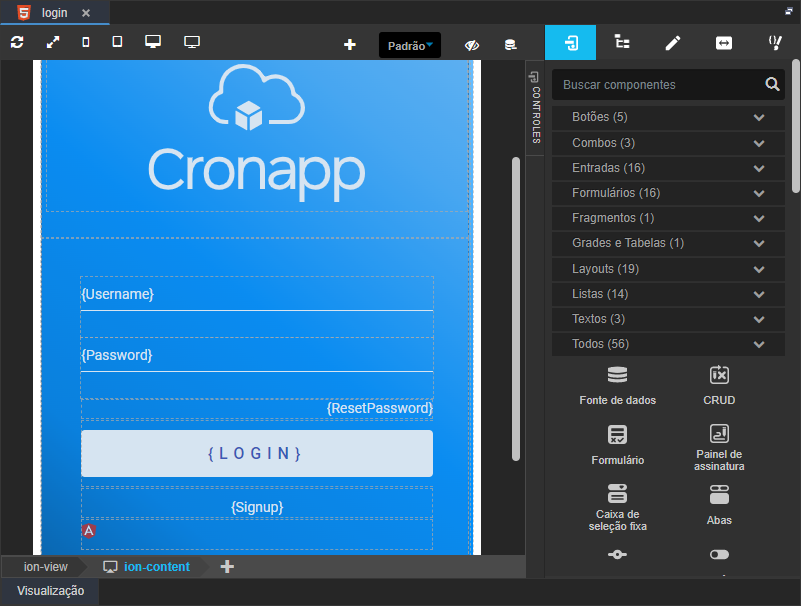This screenshot has width=801, height=606.
Task: Click the database icon in toolbar
Action: (x=510, y=45)
